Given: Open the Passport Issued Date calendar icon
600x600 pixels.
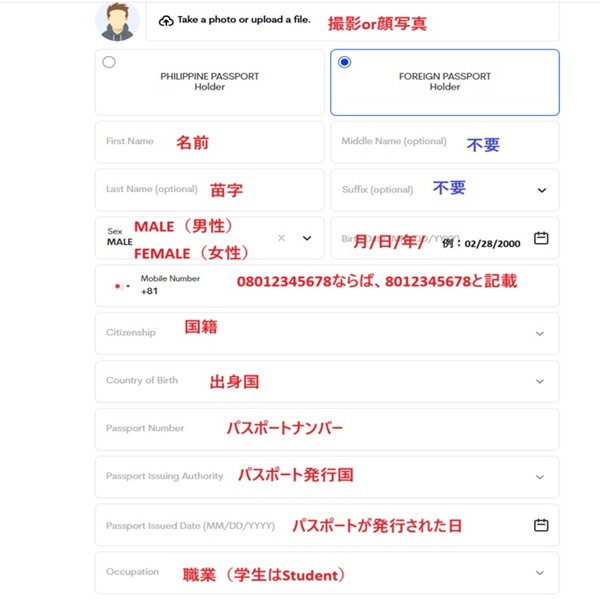Looking at the screenshot, I should [x=541, y=525].
